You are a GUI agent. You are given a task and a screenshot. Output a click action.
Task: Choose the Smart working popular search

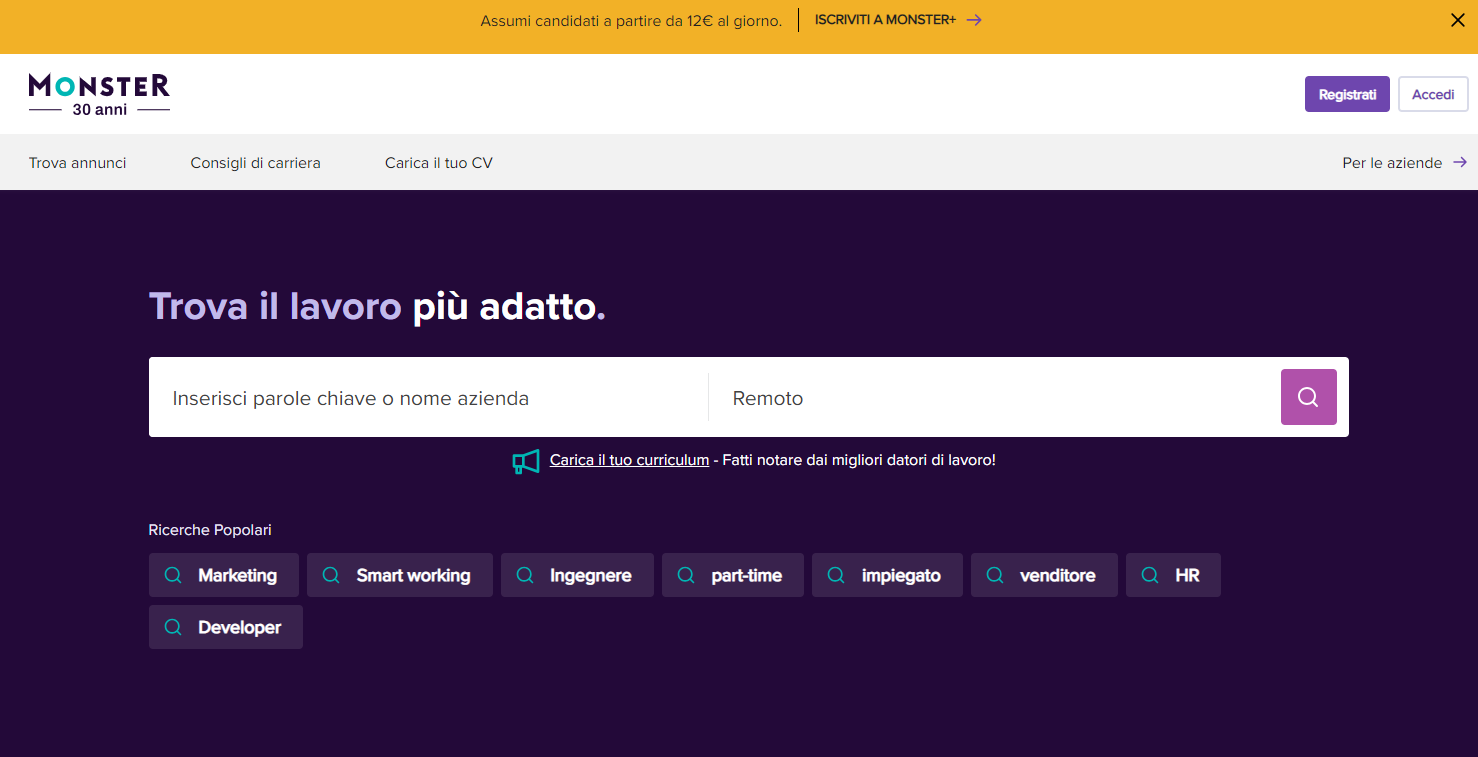(x=399, y=575)
